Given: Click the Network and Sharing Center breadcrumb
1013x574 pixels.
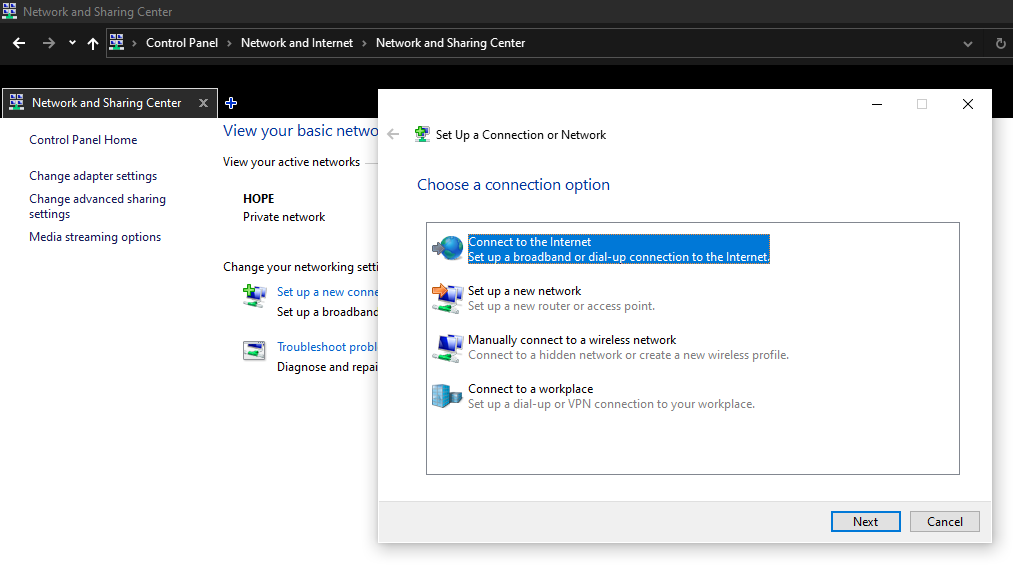Looking at the screenshot, I should 450,43.
